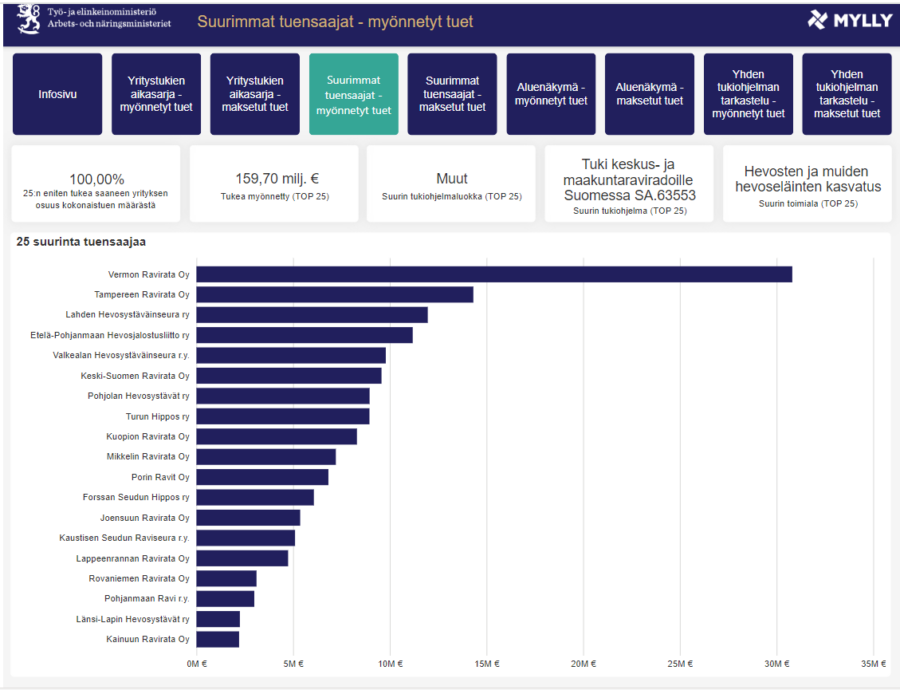
Task: Click the Hevosten ja muiden hevoseläinten kasvatus card
Action: pos(808,184)
